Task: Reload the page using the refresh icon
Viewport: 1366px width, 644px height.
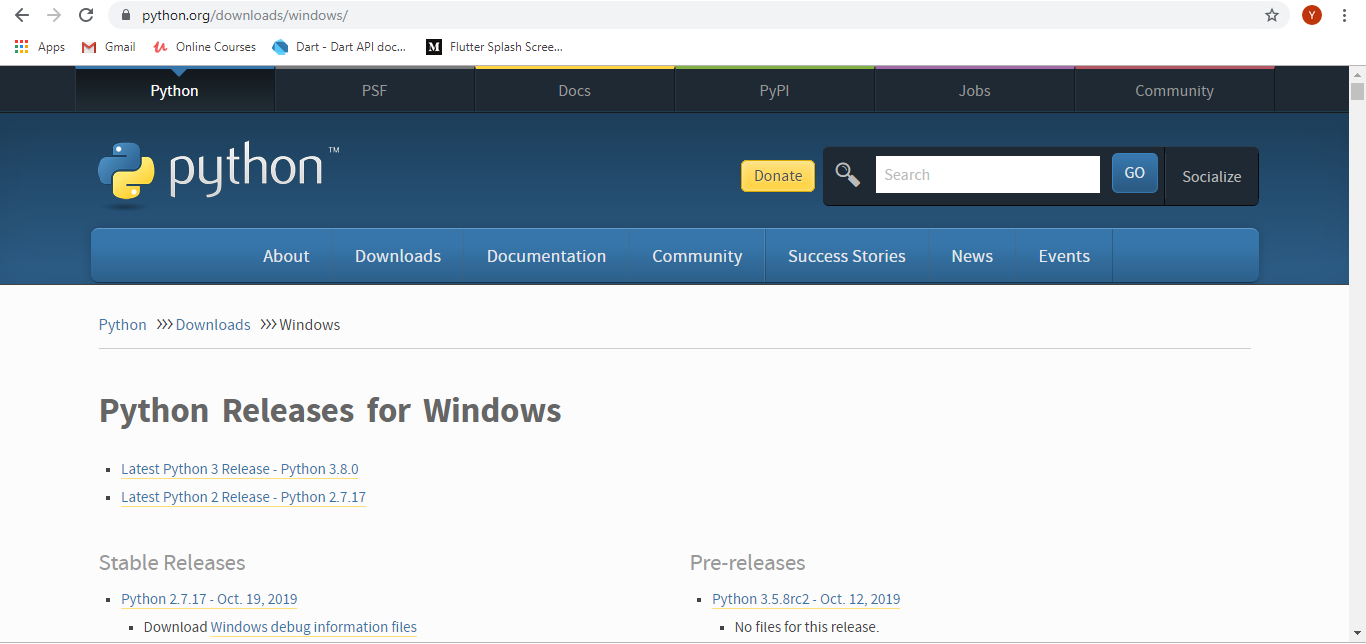Action: (x=85, y=16)
